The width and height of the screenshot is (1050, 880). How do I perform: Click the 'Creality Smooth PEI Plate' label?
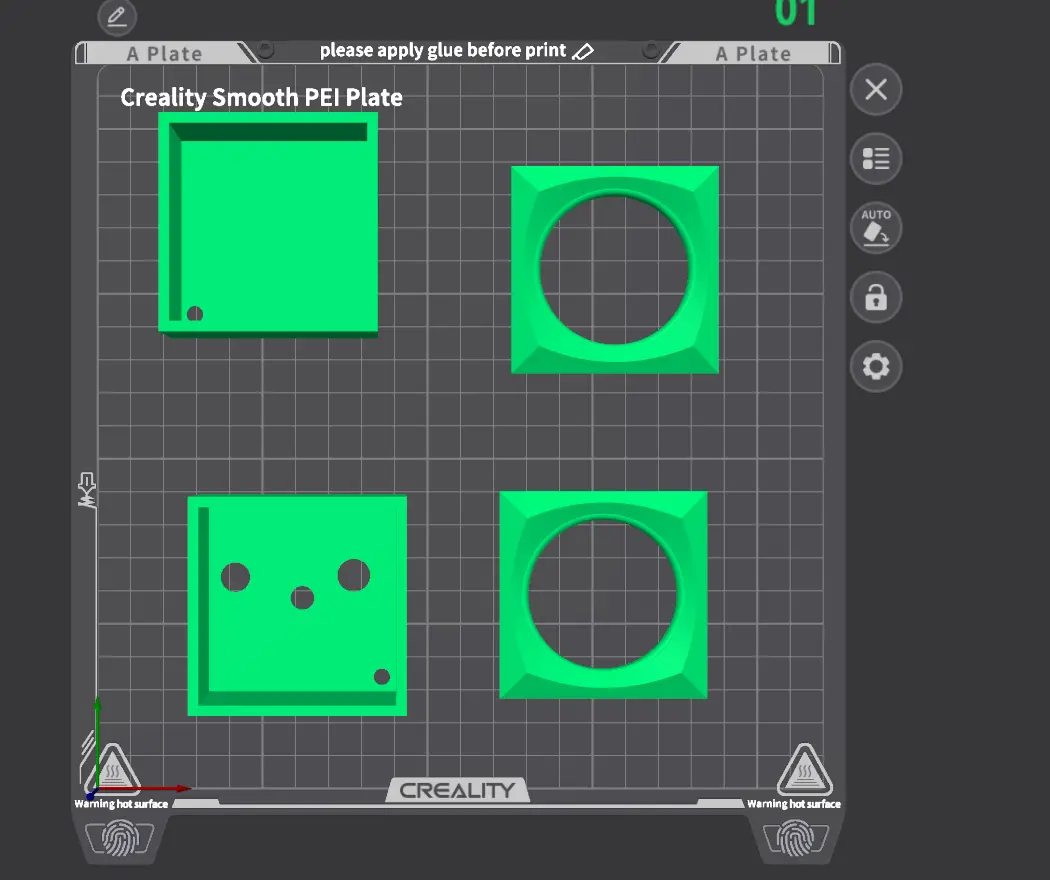tap(261, 98)
